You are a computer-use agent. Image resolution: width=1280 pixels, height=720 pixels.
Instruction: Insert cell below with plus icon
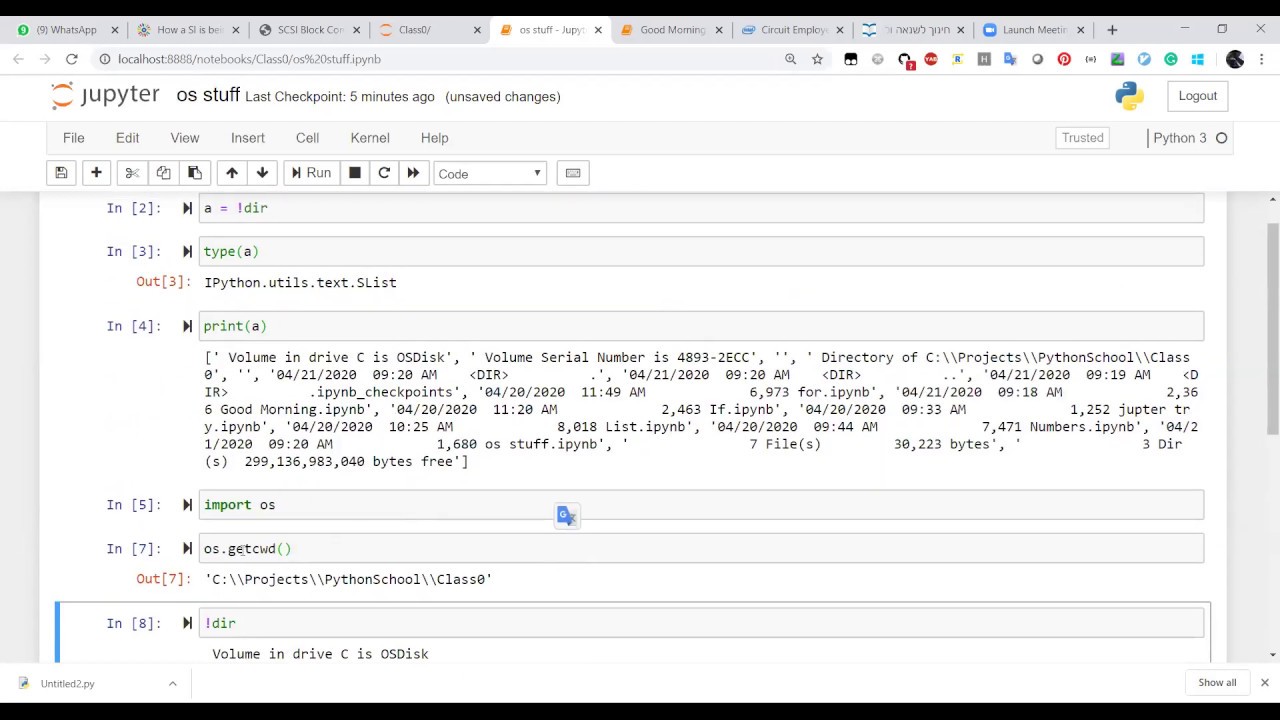(x=96, y=173)
